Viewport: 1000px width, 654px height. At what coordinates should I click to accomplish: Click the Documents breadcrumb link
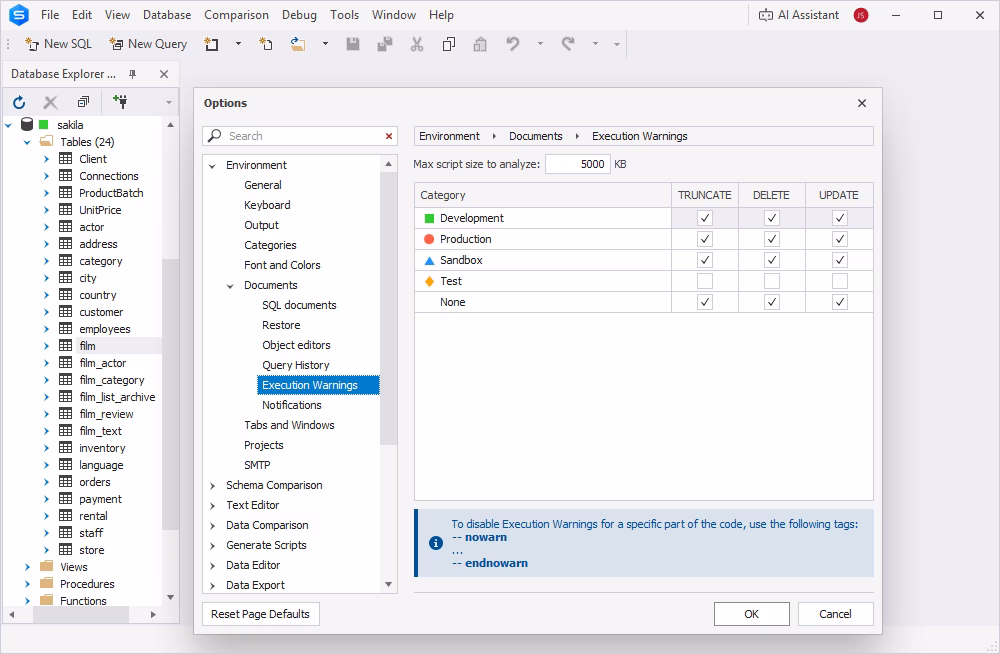click(536, 136)
